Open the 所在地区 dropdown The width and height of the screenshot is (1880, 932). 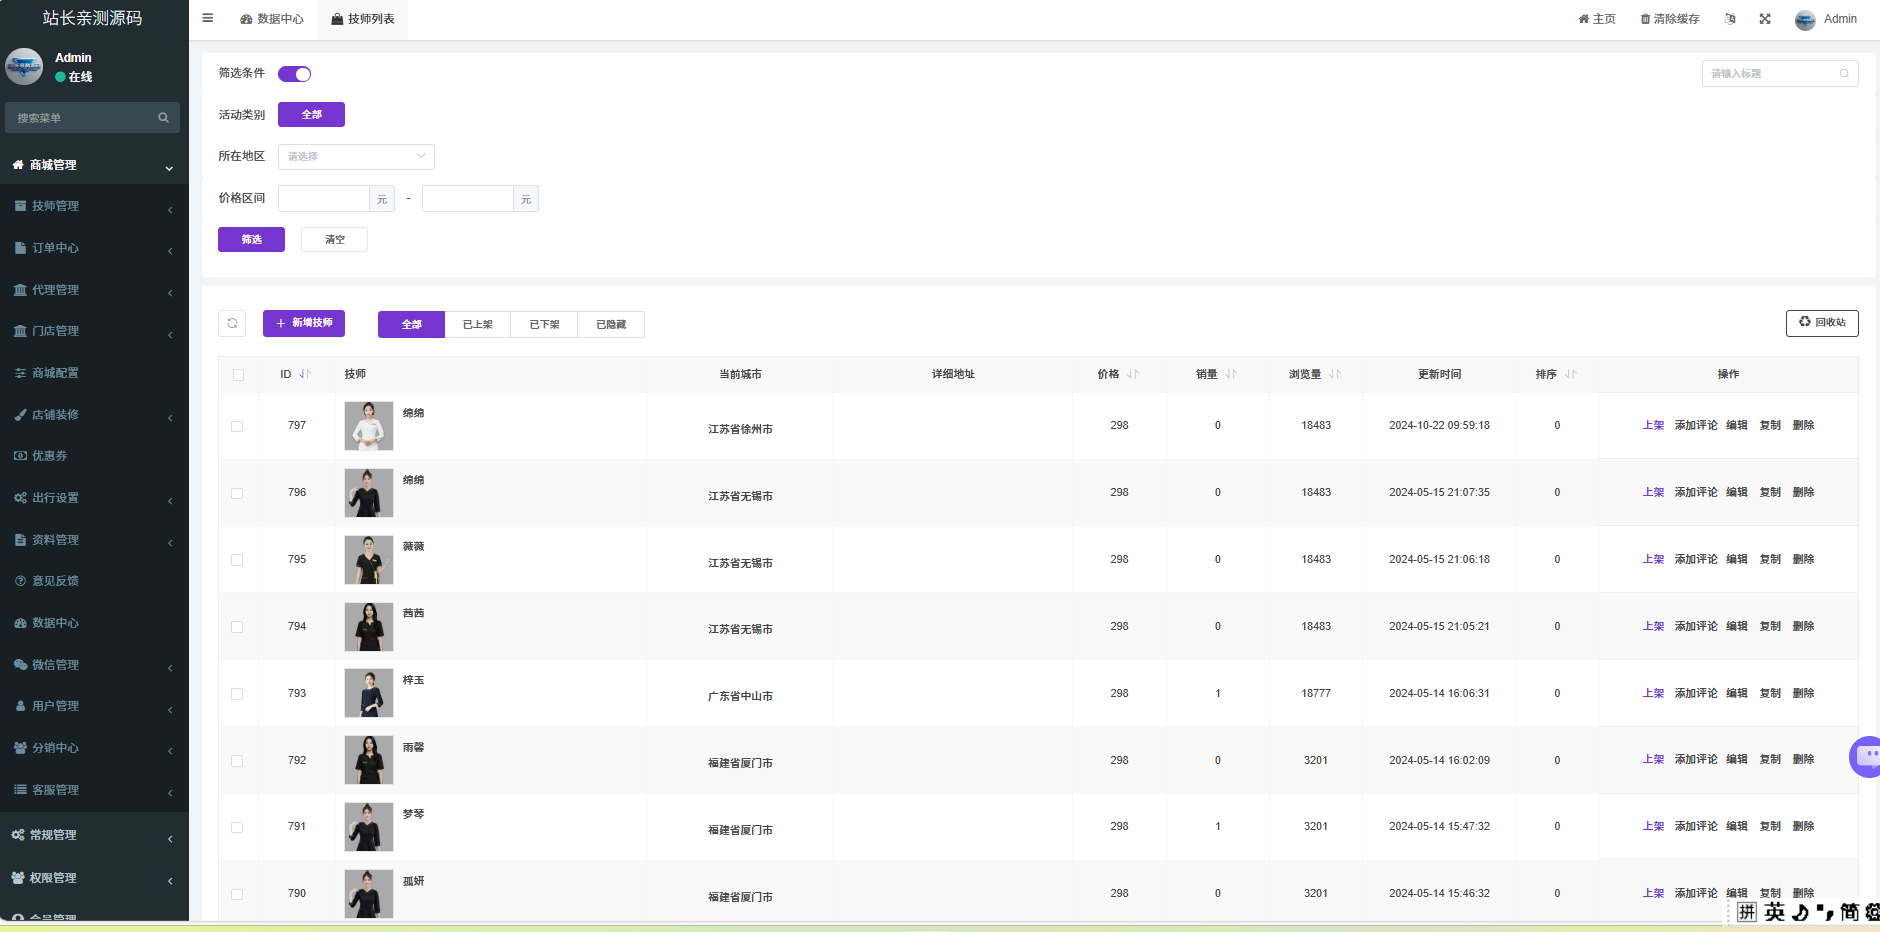[356, 157]
